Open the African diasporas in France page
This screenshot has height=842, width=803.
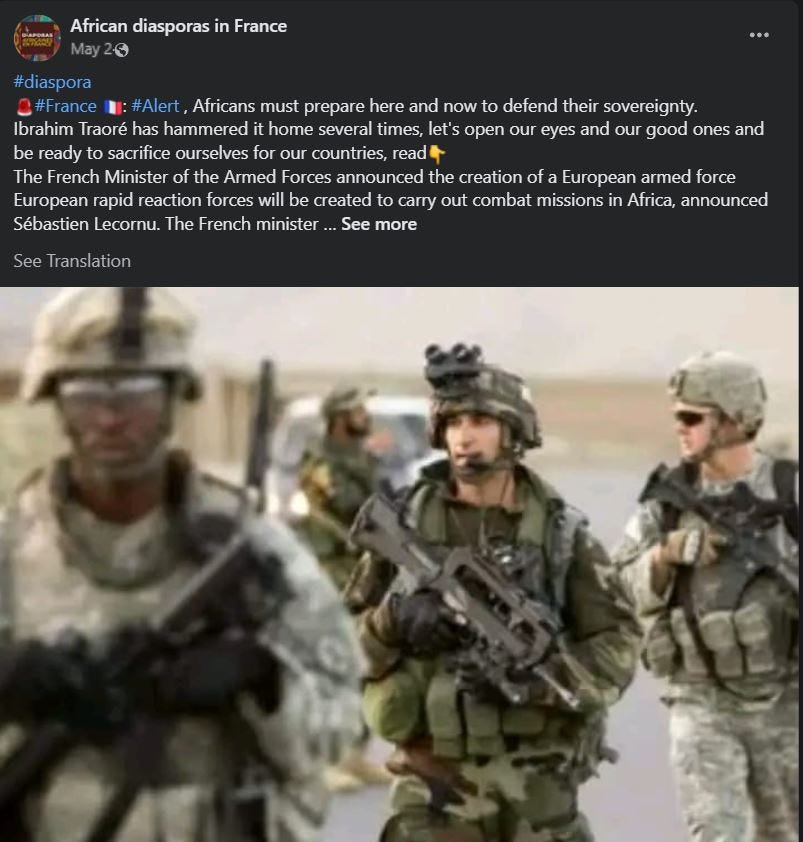(178, 26)
